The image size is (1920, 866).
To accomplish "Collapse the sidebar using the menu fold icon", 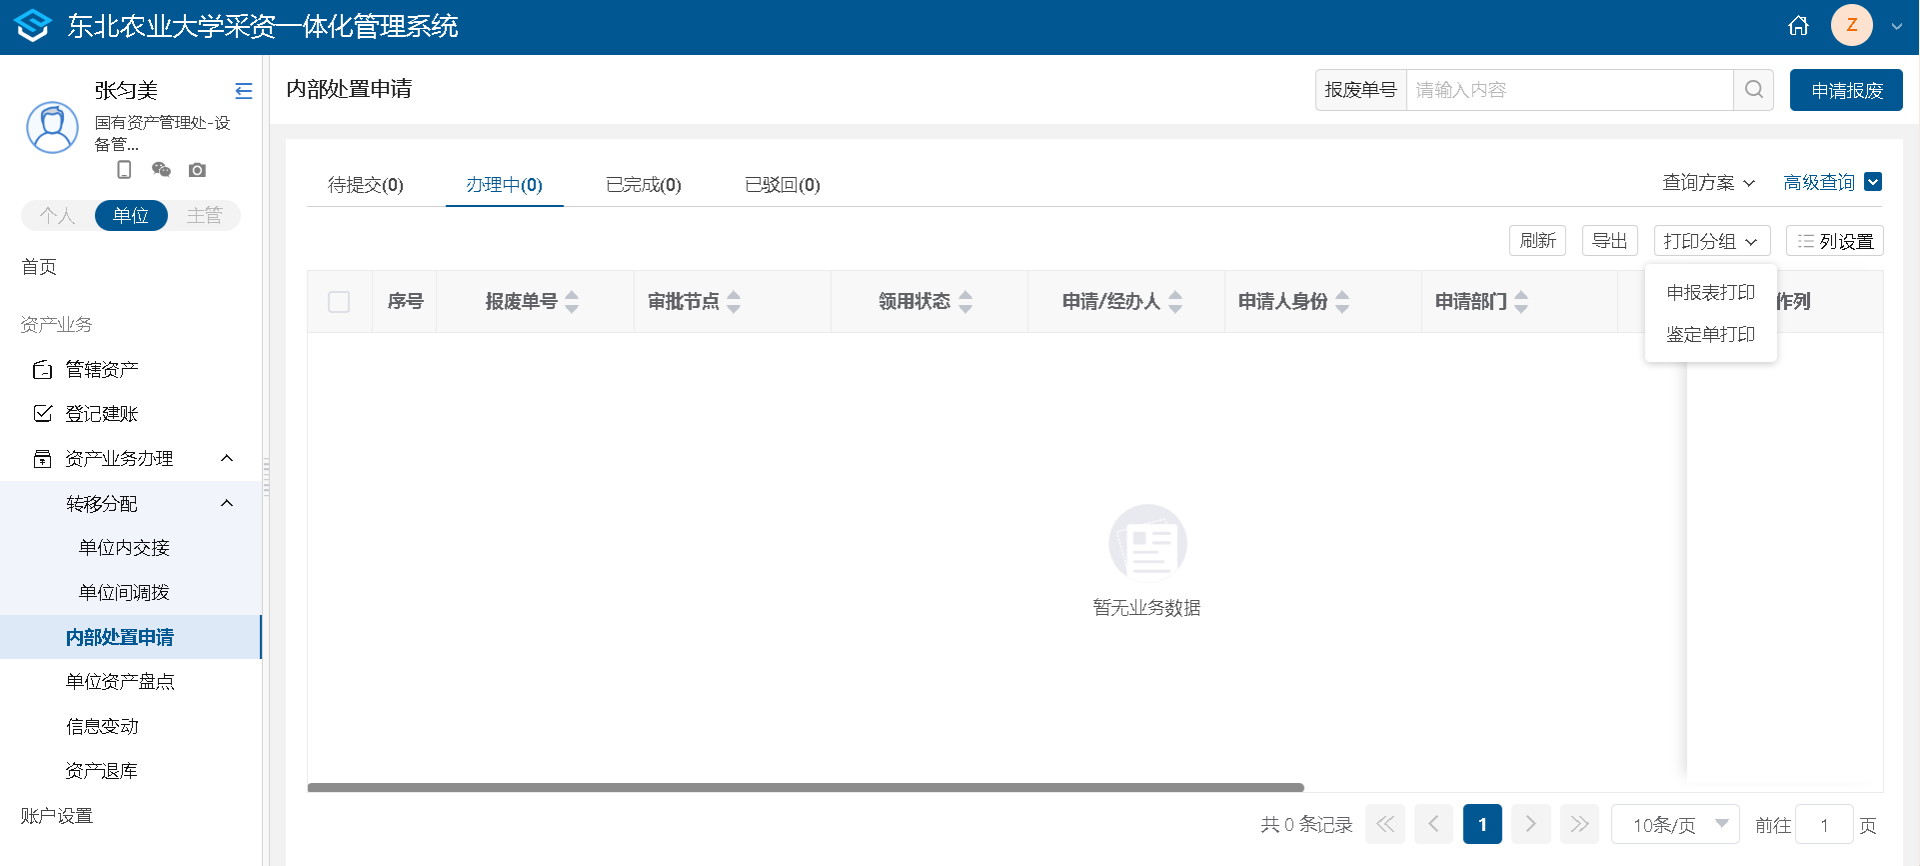I will [243, 91].
